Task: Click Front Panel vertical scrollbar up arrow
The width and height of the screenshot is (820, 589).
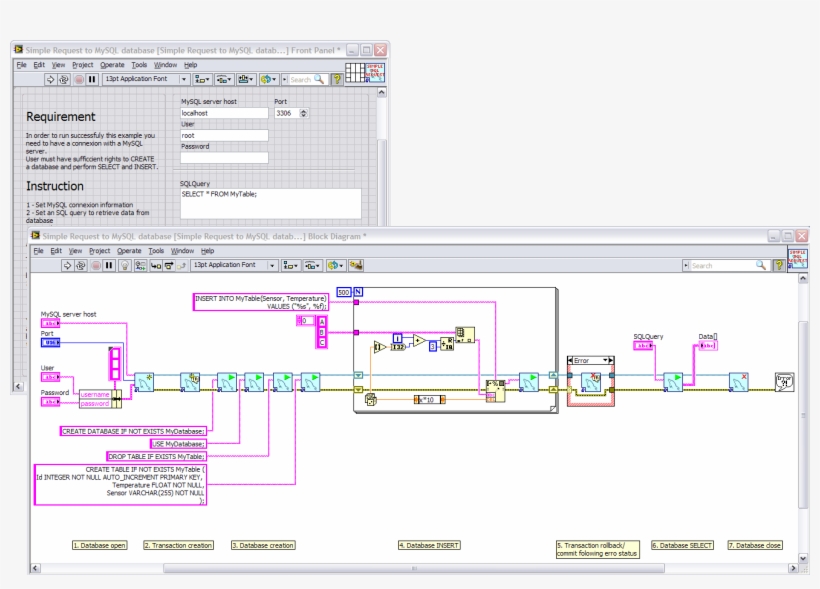Action: click(382, 92)
